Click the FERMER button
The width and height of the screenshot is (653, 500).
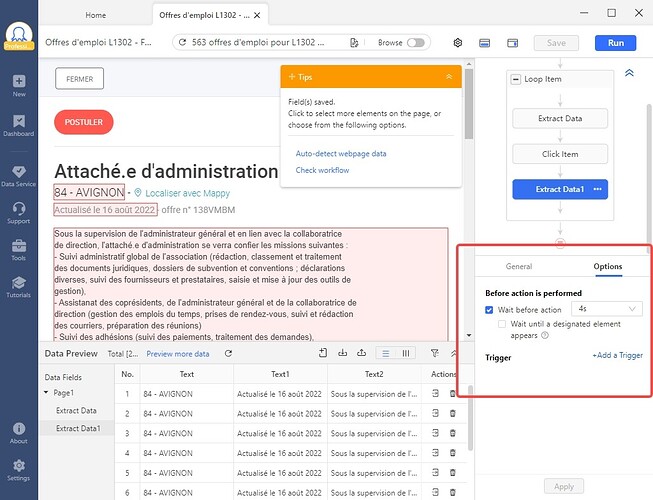click(80, 79)
